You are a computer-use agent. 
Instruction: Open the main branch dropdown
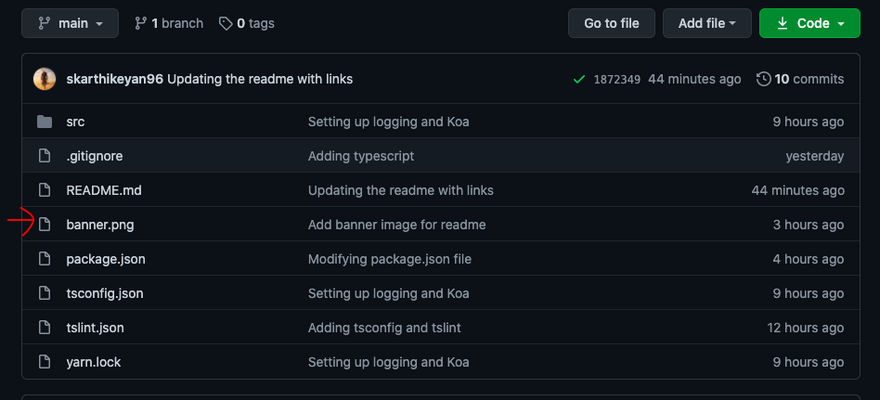(70, 23)
